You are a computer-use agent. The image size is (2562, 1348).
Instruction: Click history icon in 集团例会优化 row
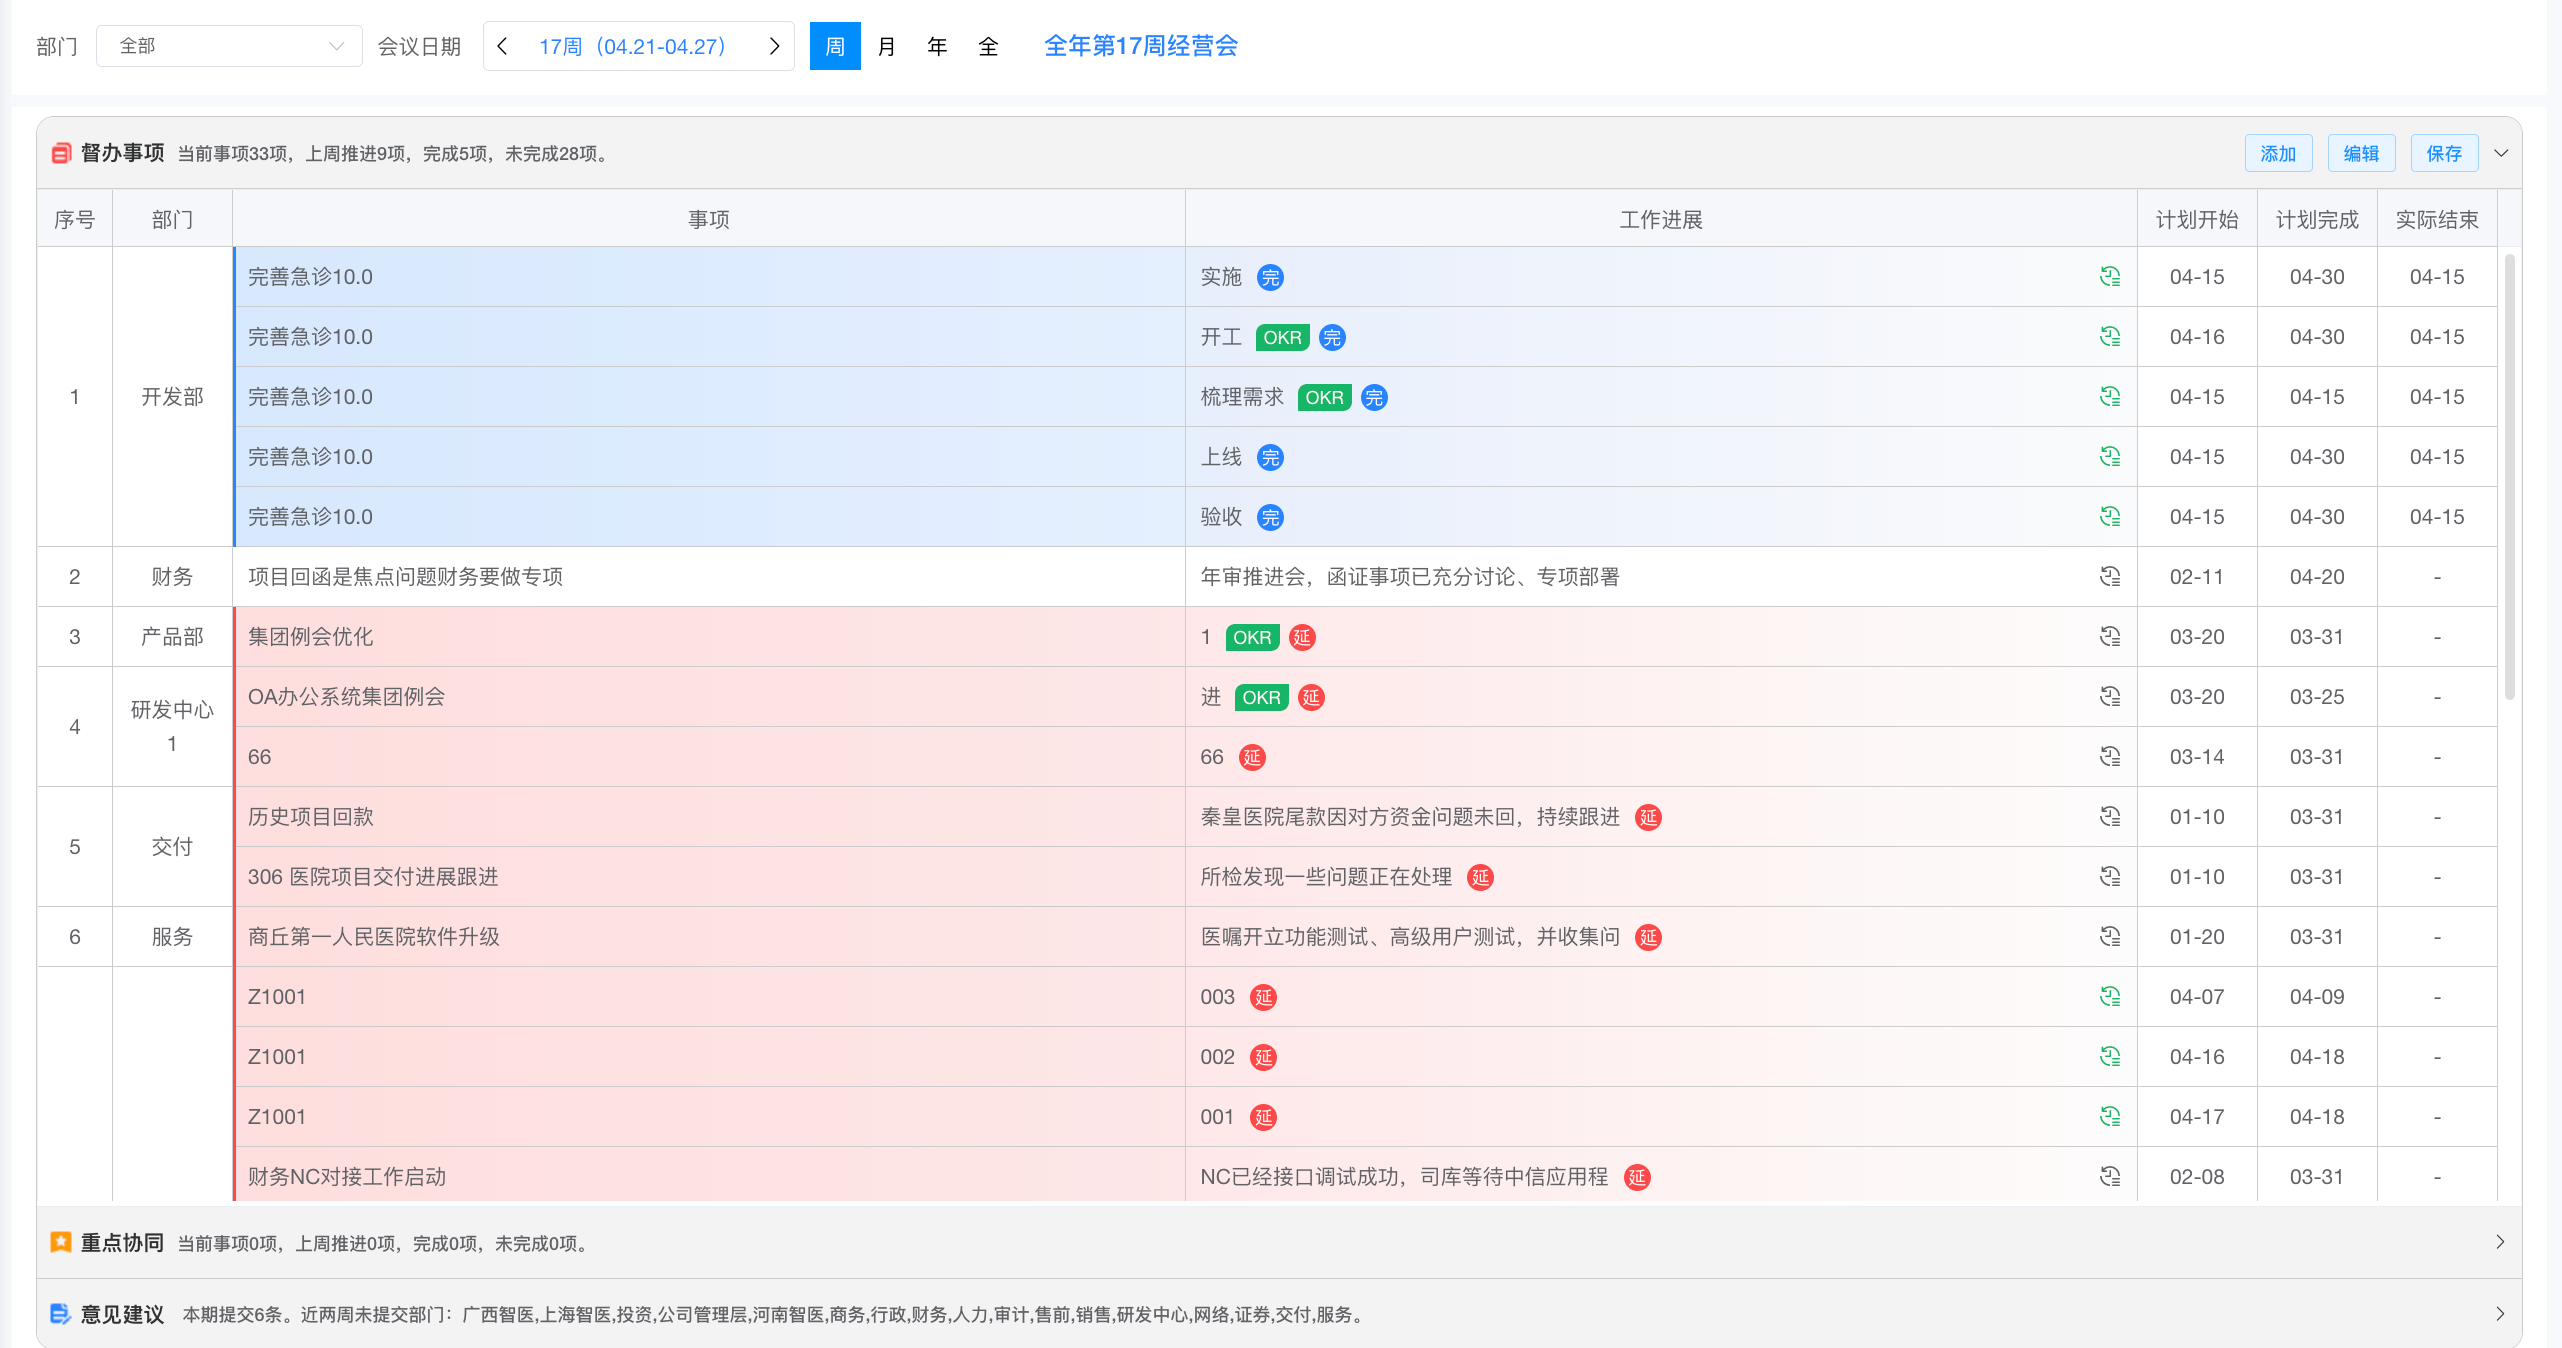tap(2110, 637)
